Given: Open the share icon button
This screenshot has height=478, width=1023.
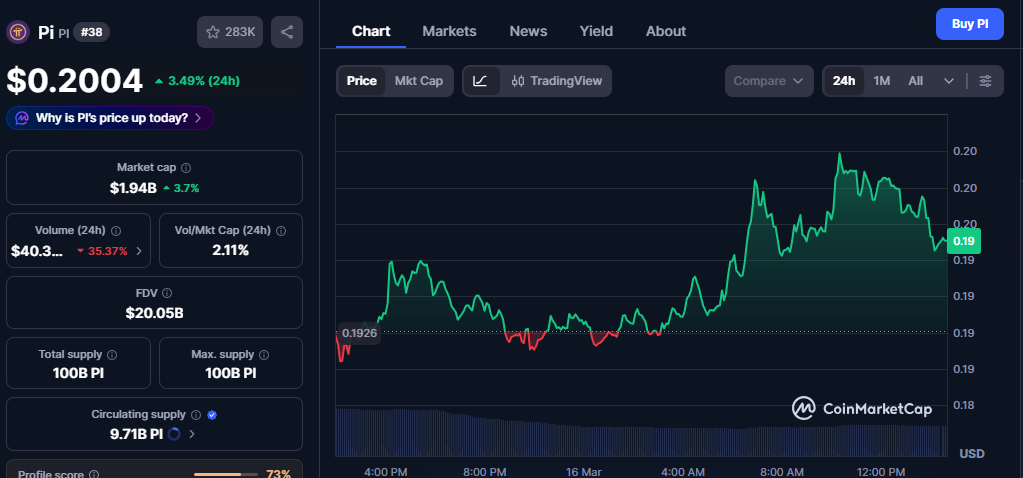Looking at the screenshot, I should click(x=287, y=32).
